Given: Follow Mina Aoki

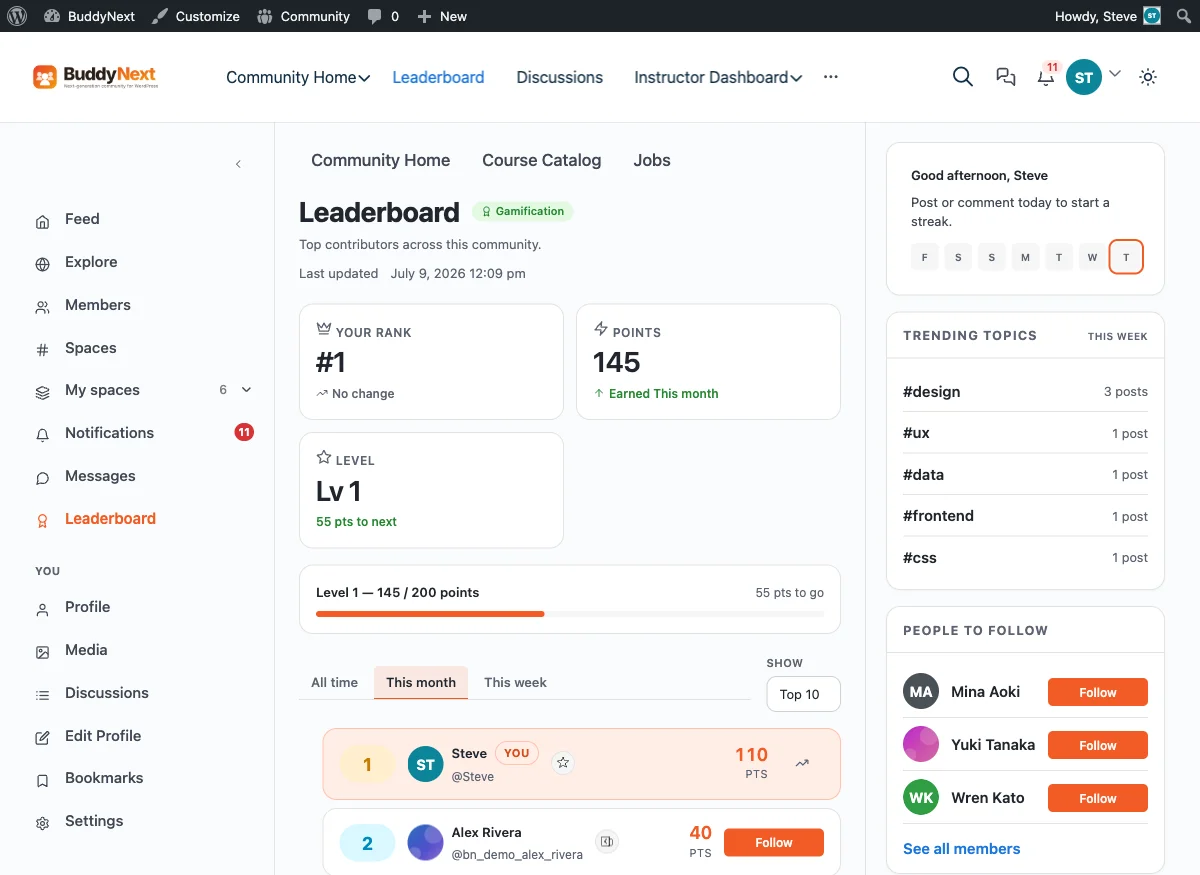Looking at the screenshot, I should tap(1098, 692).
